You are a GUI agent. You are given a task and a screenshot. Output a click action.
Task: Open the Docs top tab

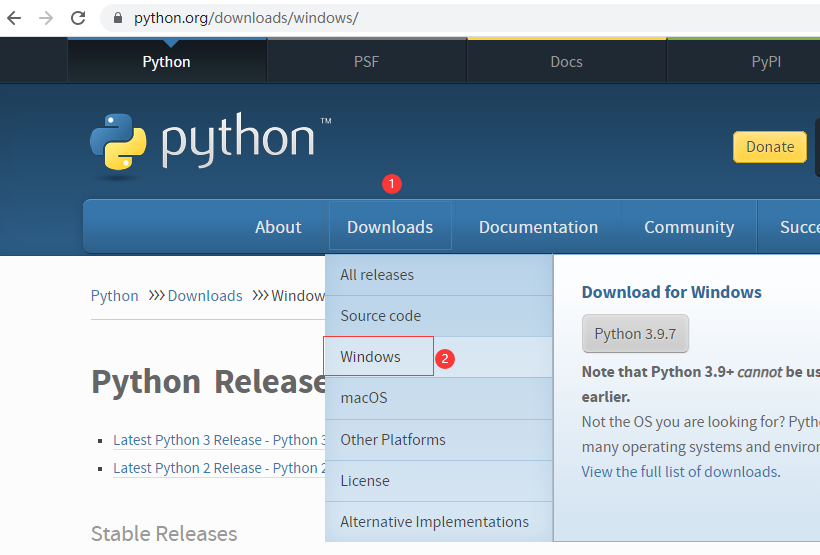pyautogui.click(x=566, y=62)
